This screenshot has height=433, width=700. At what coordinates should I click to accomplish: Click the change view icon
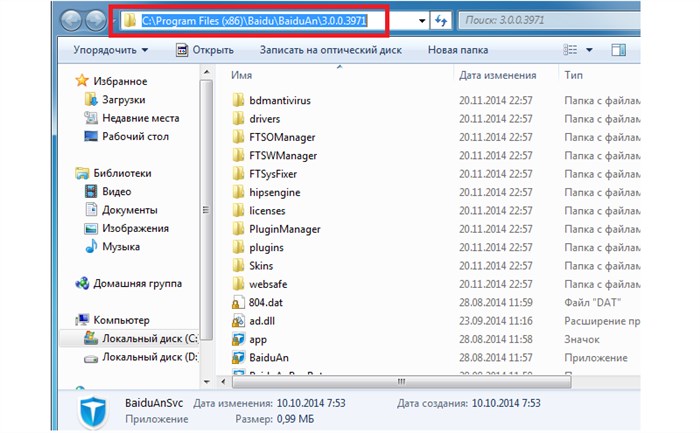[571, 50]
